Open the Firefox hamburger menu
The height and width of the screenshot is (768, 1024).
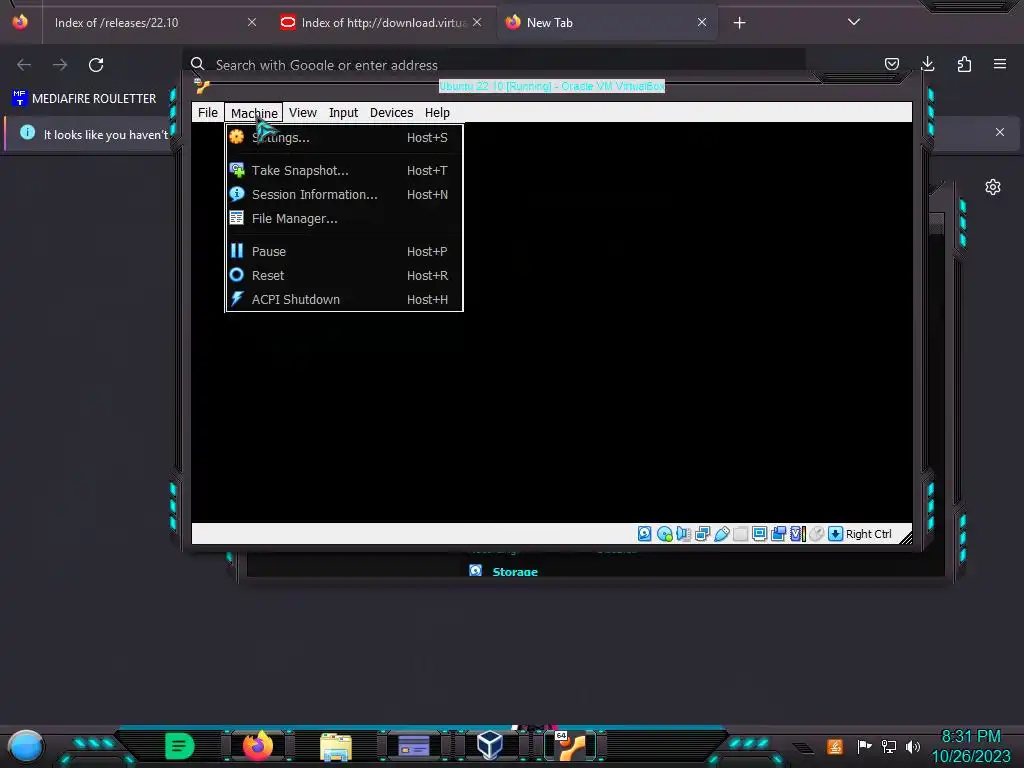pyautogui.click(x=1000, y=64)
